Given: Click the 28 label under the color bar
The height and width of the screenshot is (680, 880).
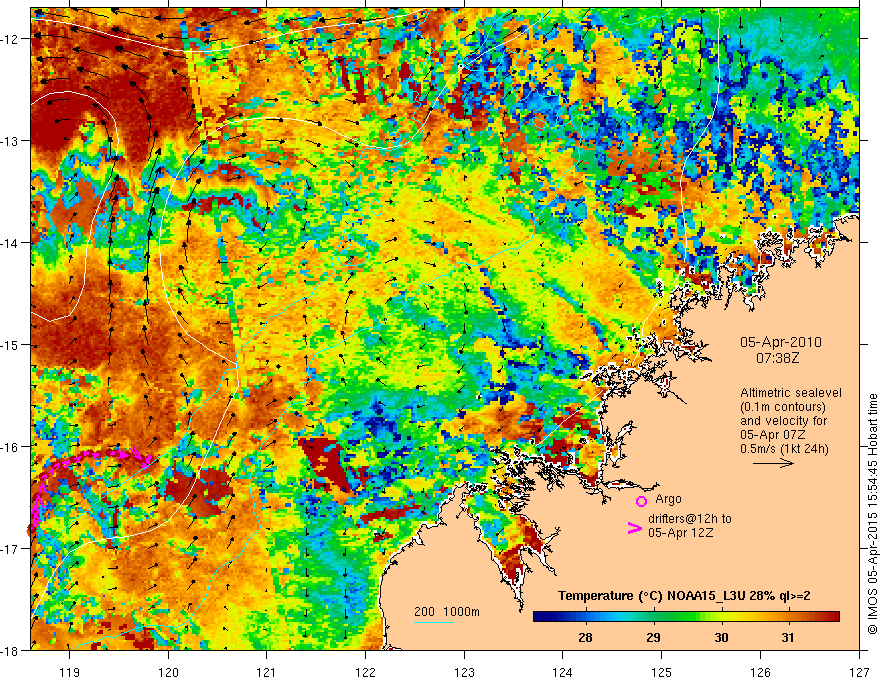Looking at the screenshot, I should (x=585, y=637).
